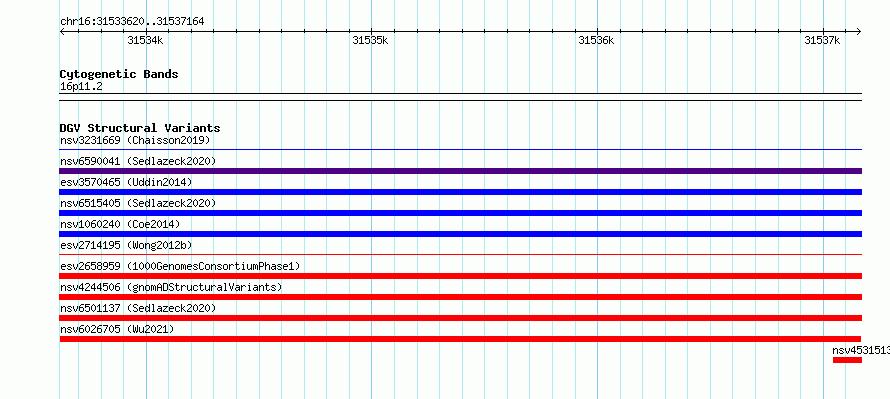Click the nsv3231669 (Chaisson2019) variant label
The height and width of the screenshot is (399, 890).
[x=135, y=140]
